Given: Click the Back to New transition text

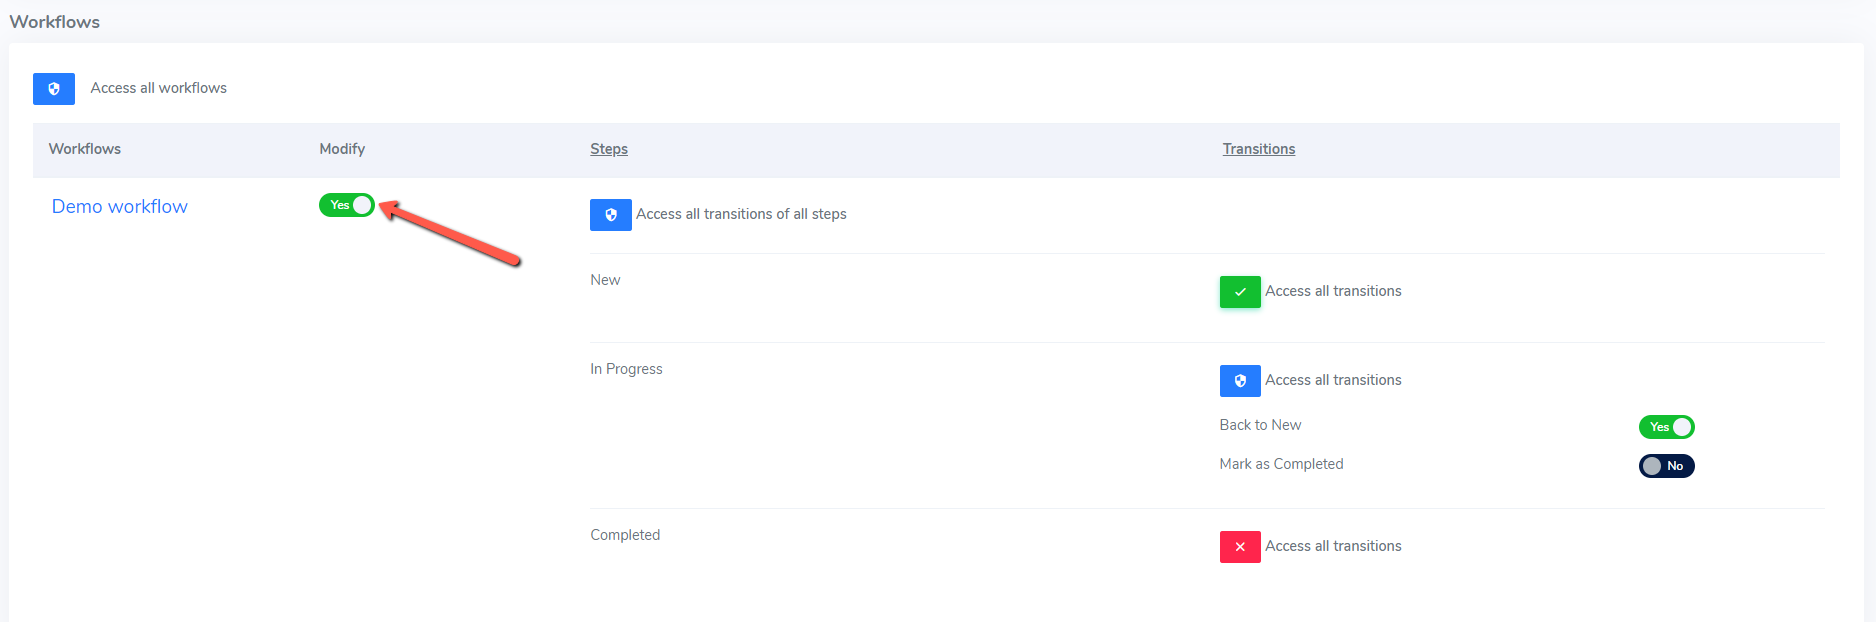Looking at the screenshot, I should tap(1260, 425).
